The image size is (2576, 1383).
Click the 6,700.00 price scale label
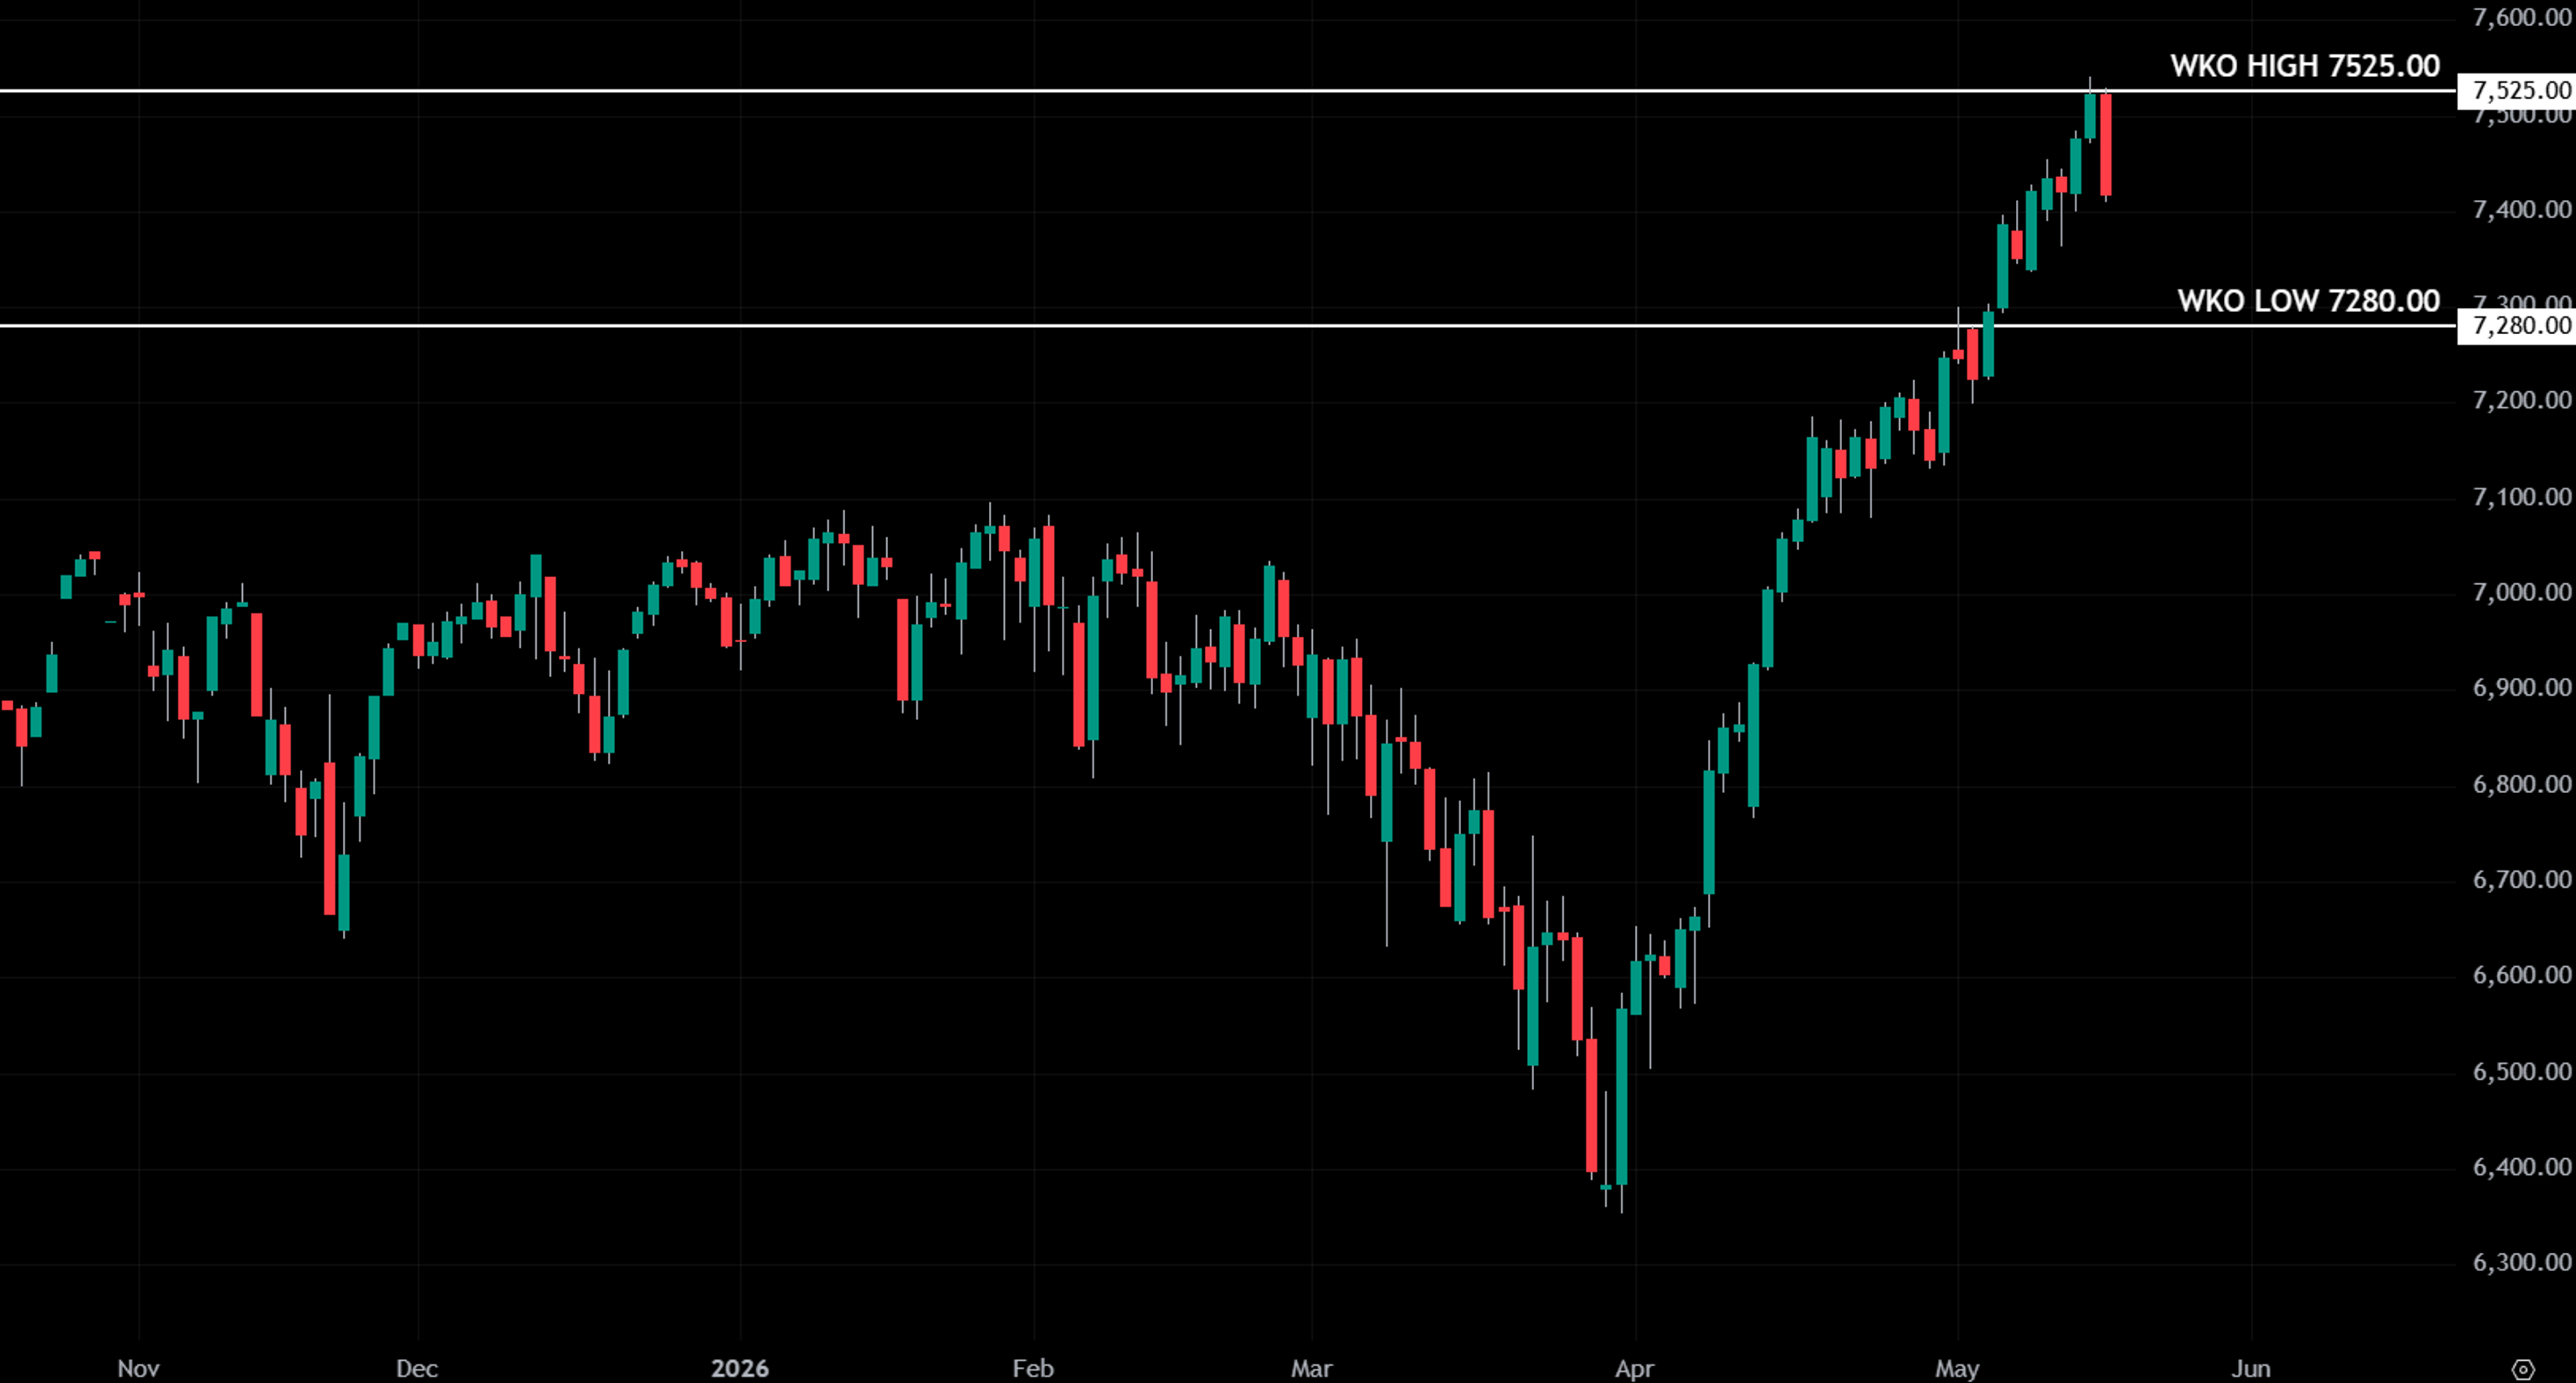pos(2521,879)
